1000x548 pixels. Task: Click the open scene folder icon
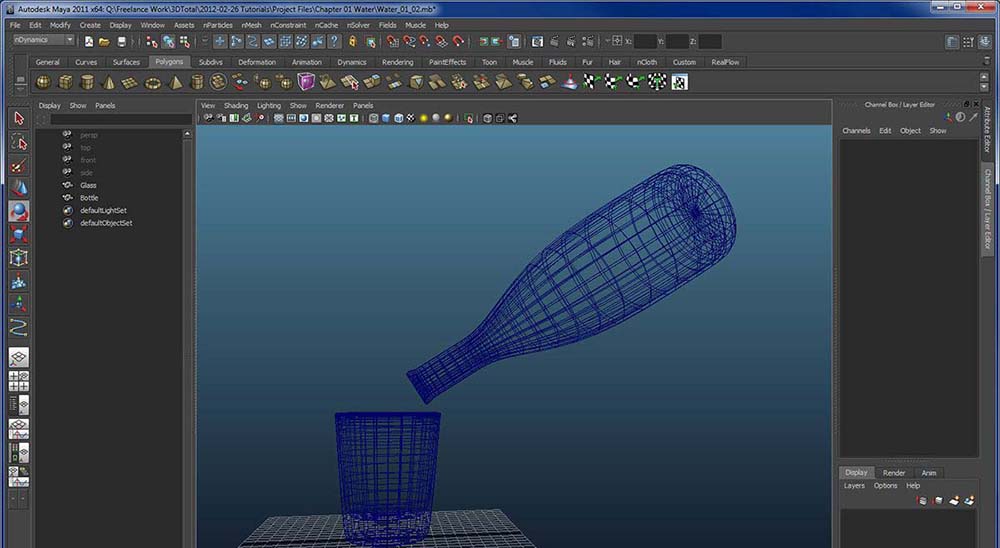(104, 41)
